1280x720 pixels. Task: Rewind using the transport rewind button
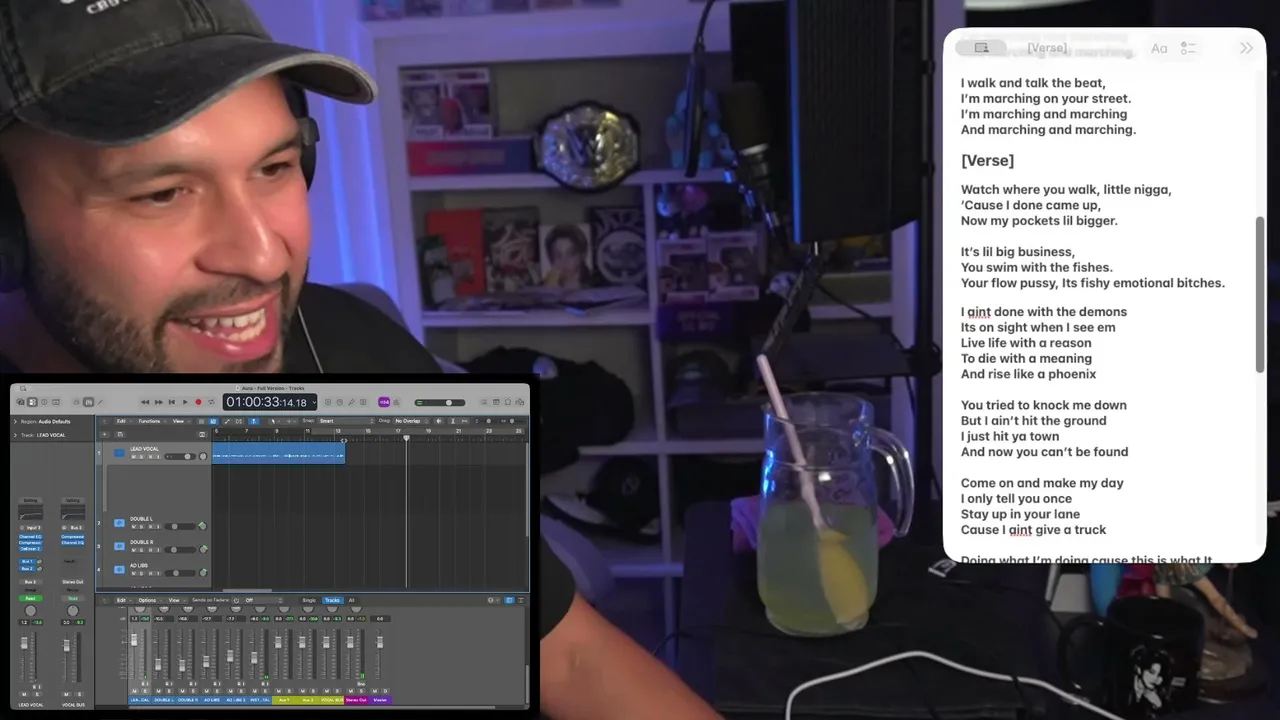click(x=146, y=402)
